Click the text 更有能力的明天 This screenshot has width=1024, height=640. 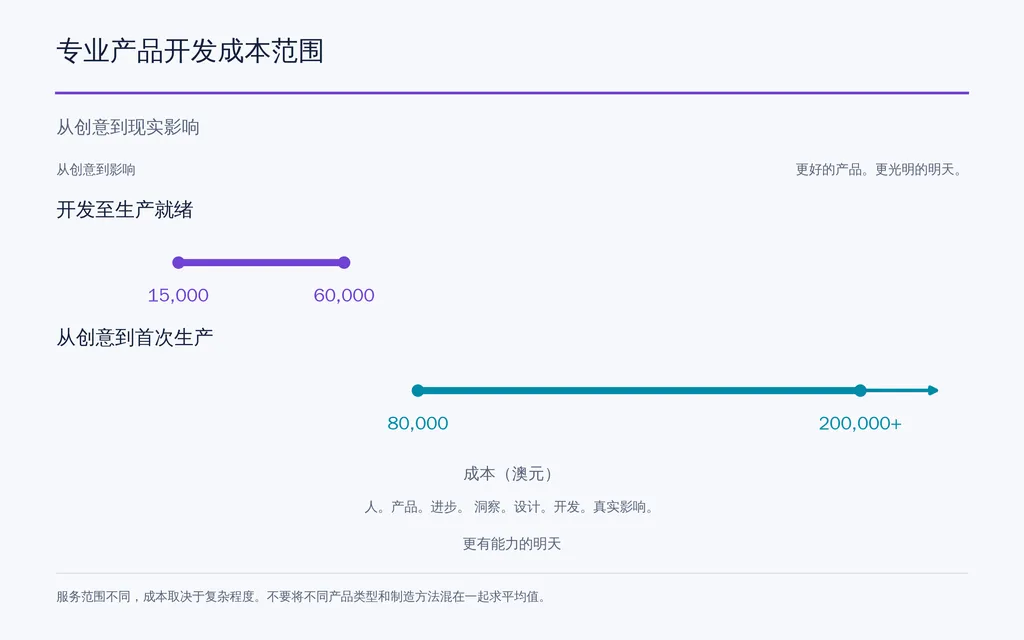click(512, 544)
